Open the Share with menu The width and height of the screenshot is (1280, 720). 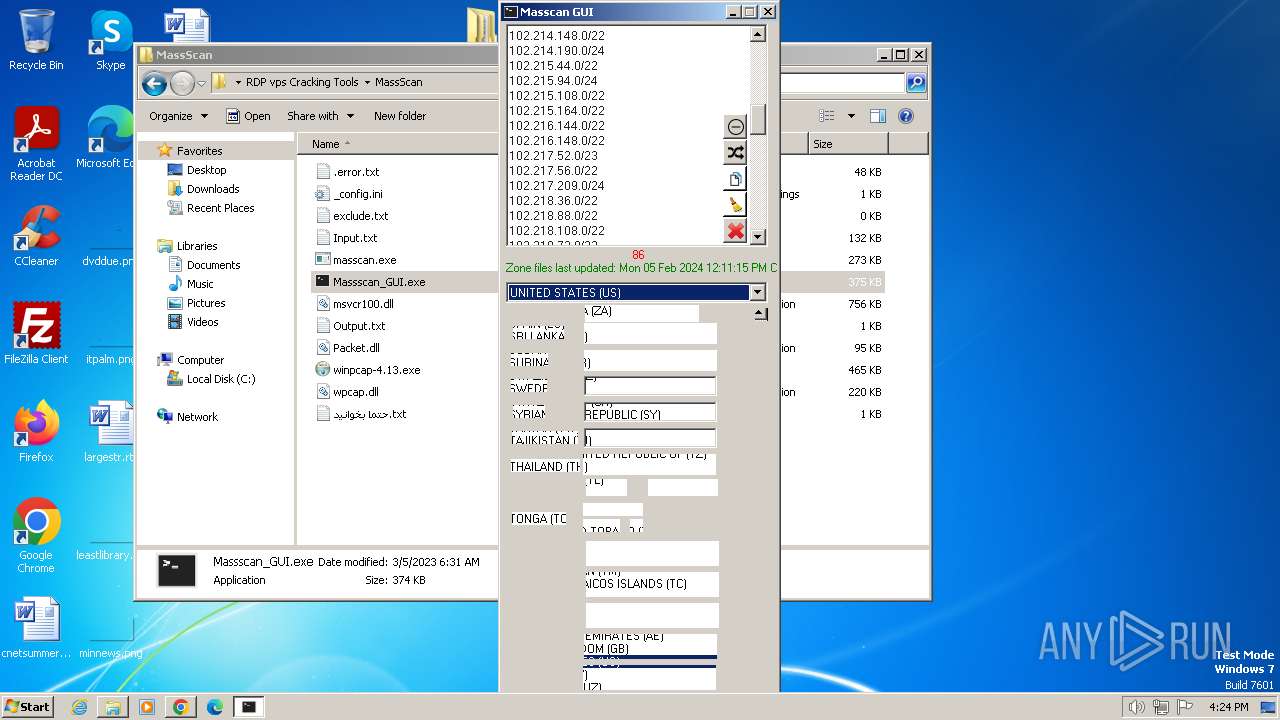(x=320, y=116)
